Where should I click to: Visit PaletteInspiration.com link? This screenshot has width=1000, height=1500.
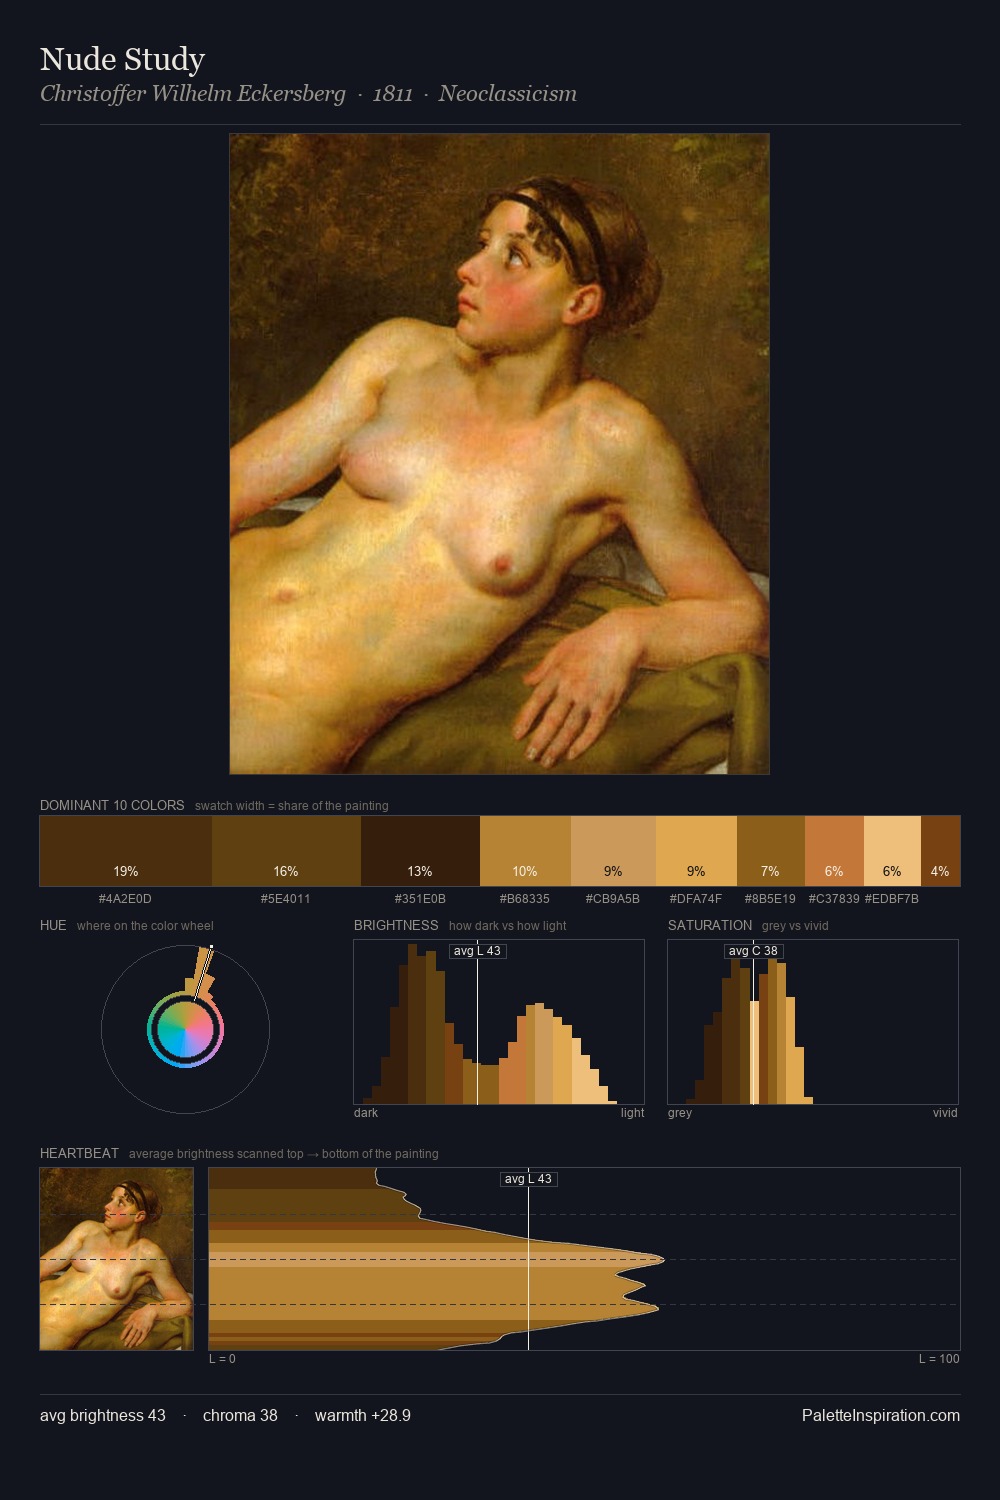tap(881, 1415)
